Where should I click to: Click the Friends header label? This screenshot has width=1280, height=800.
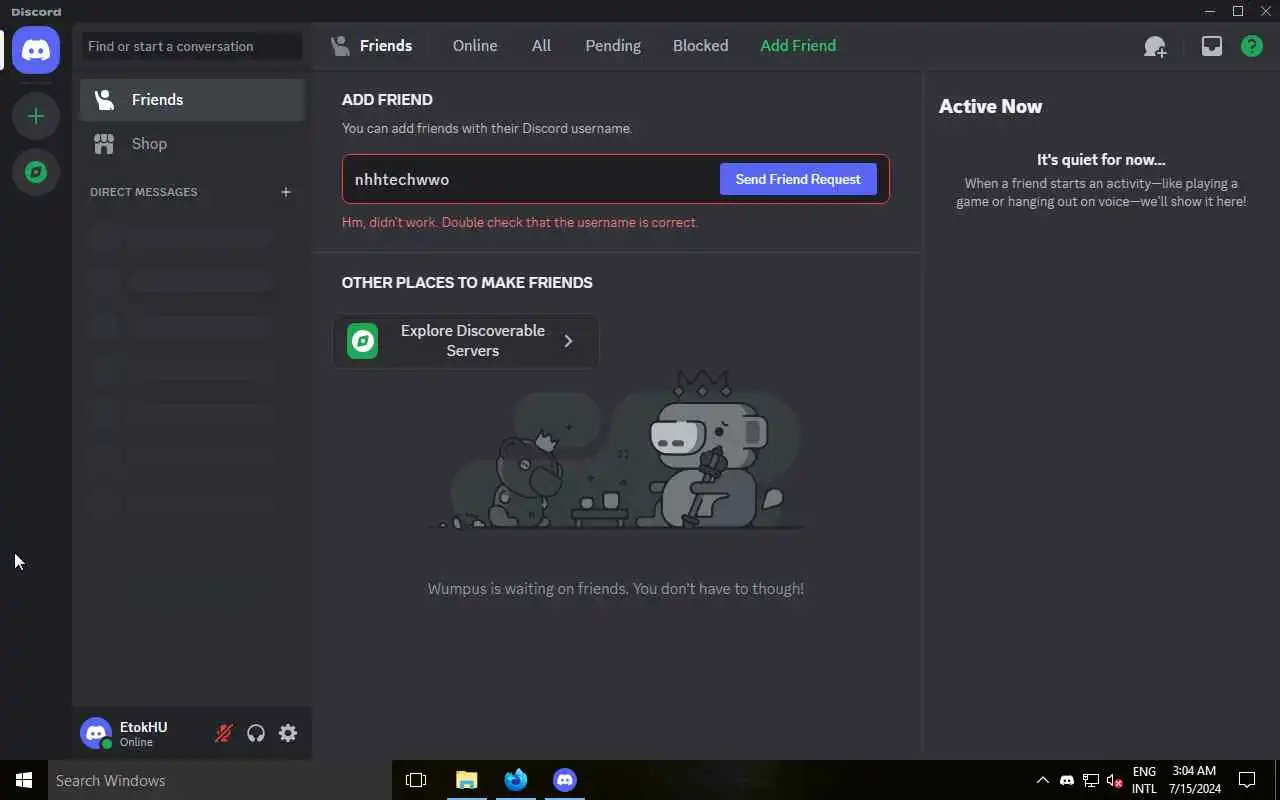(386, 46)
